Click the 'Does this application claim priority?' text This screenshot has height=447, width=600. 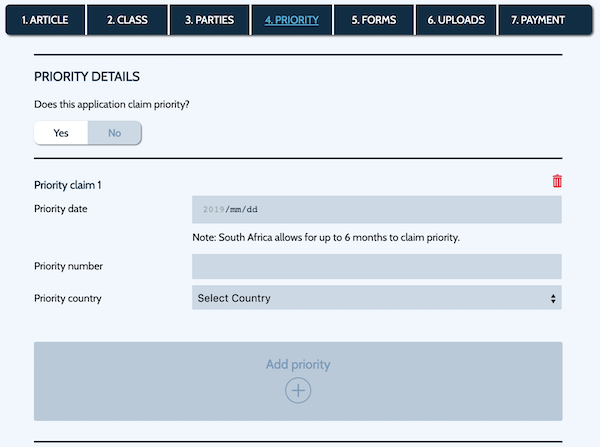pos(112,104)
